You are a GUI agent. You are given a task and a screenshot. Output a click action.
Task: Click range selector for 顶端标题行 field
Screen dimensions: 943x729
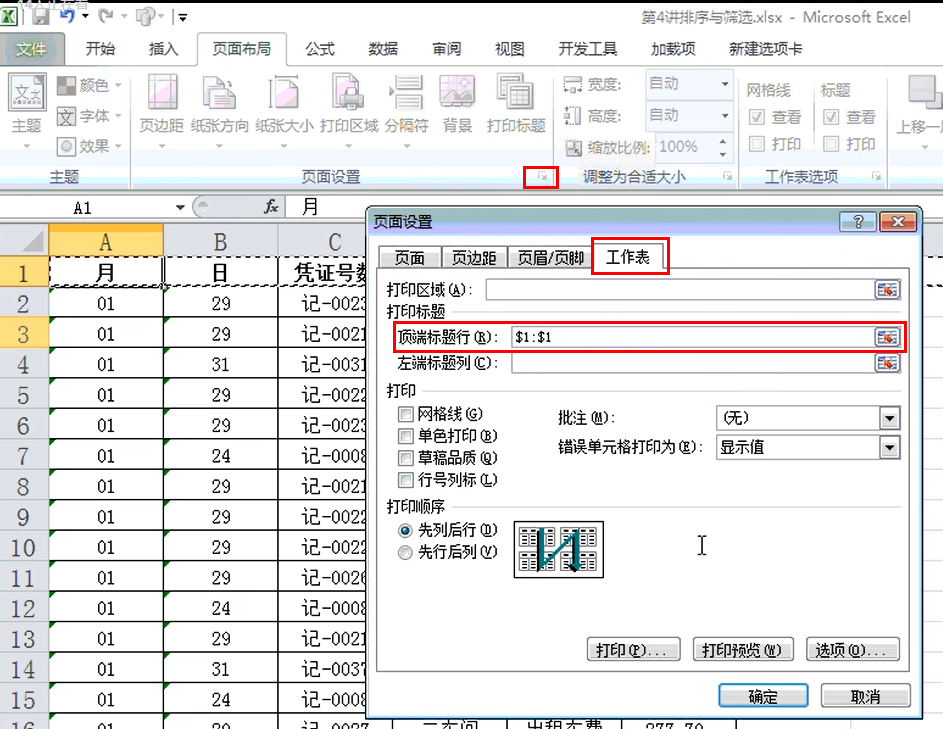tap(887, 338)
